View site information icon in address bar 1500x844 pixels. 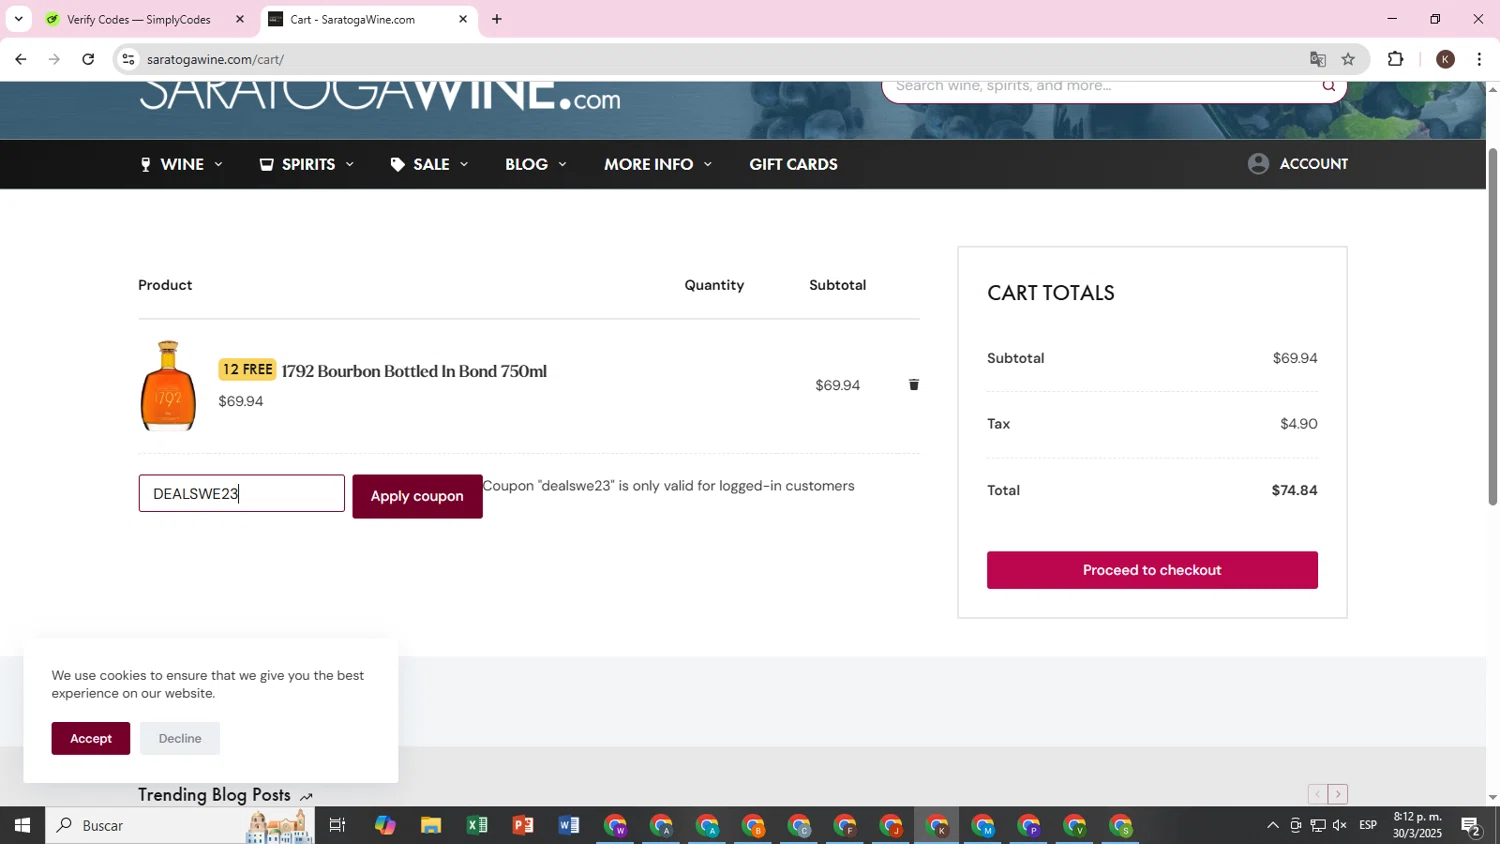click(128, 59)
